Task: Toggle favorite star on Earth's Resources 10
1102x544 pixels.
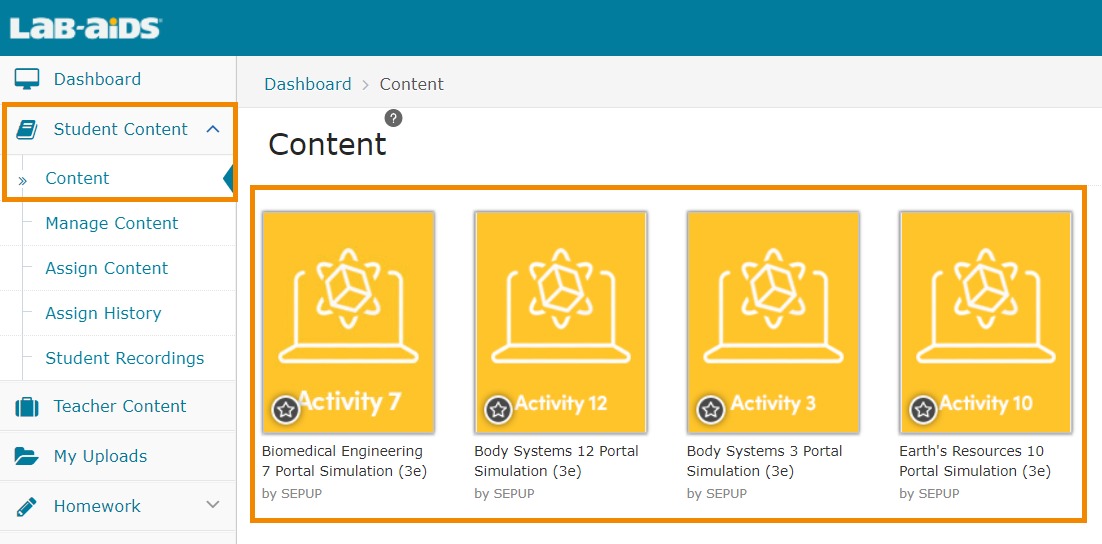Action: click(923, 409)
